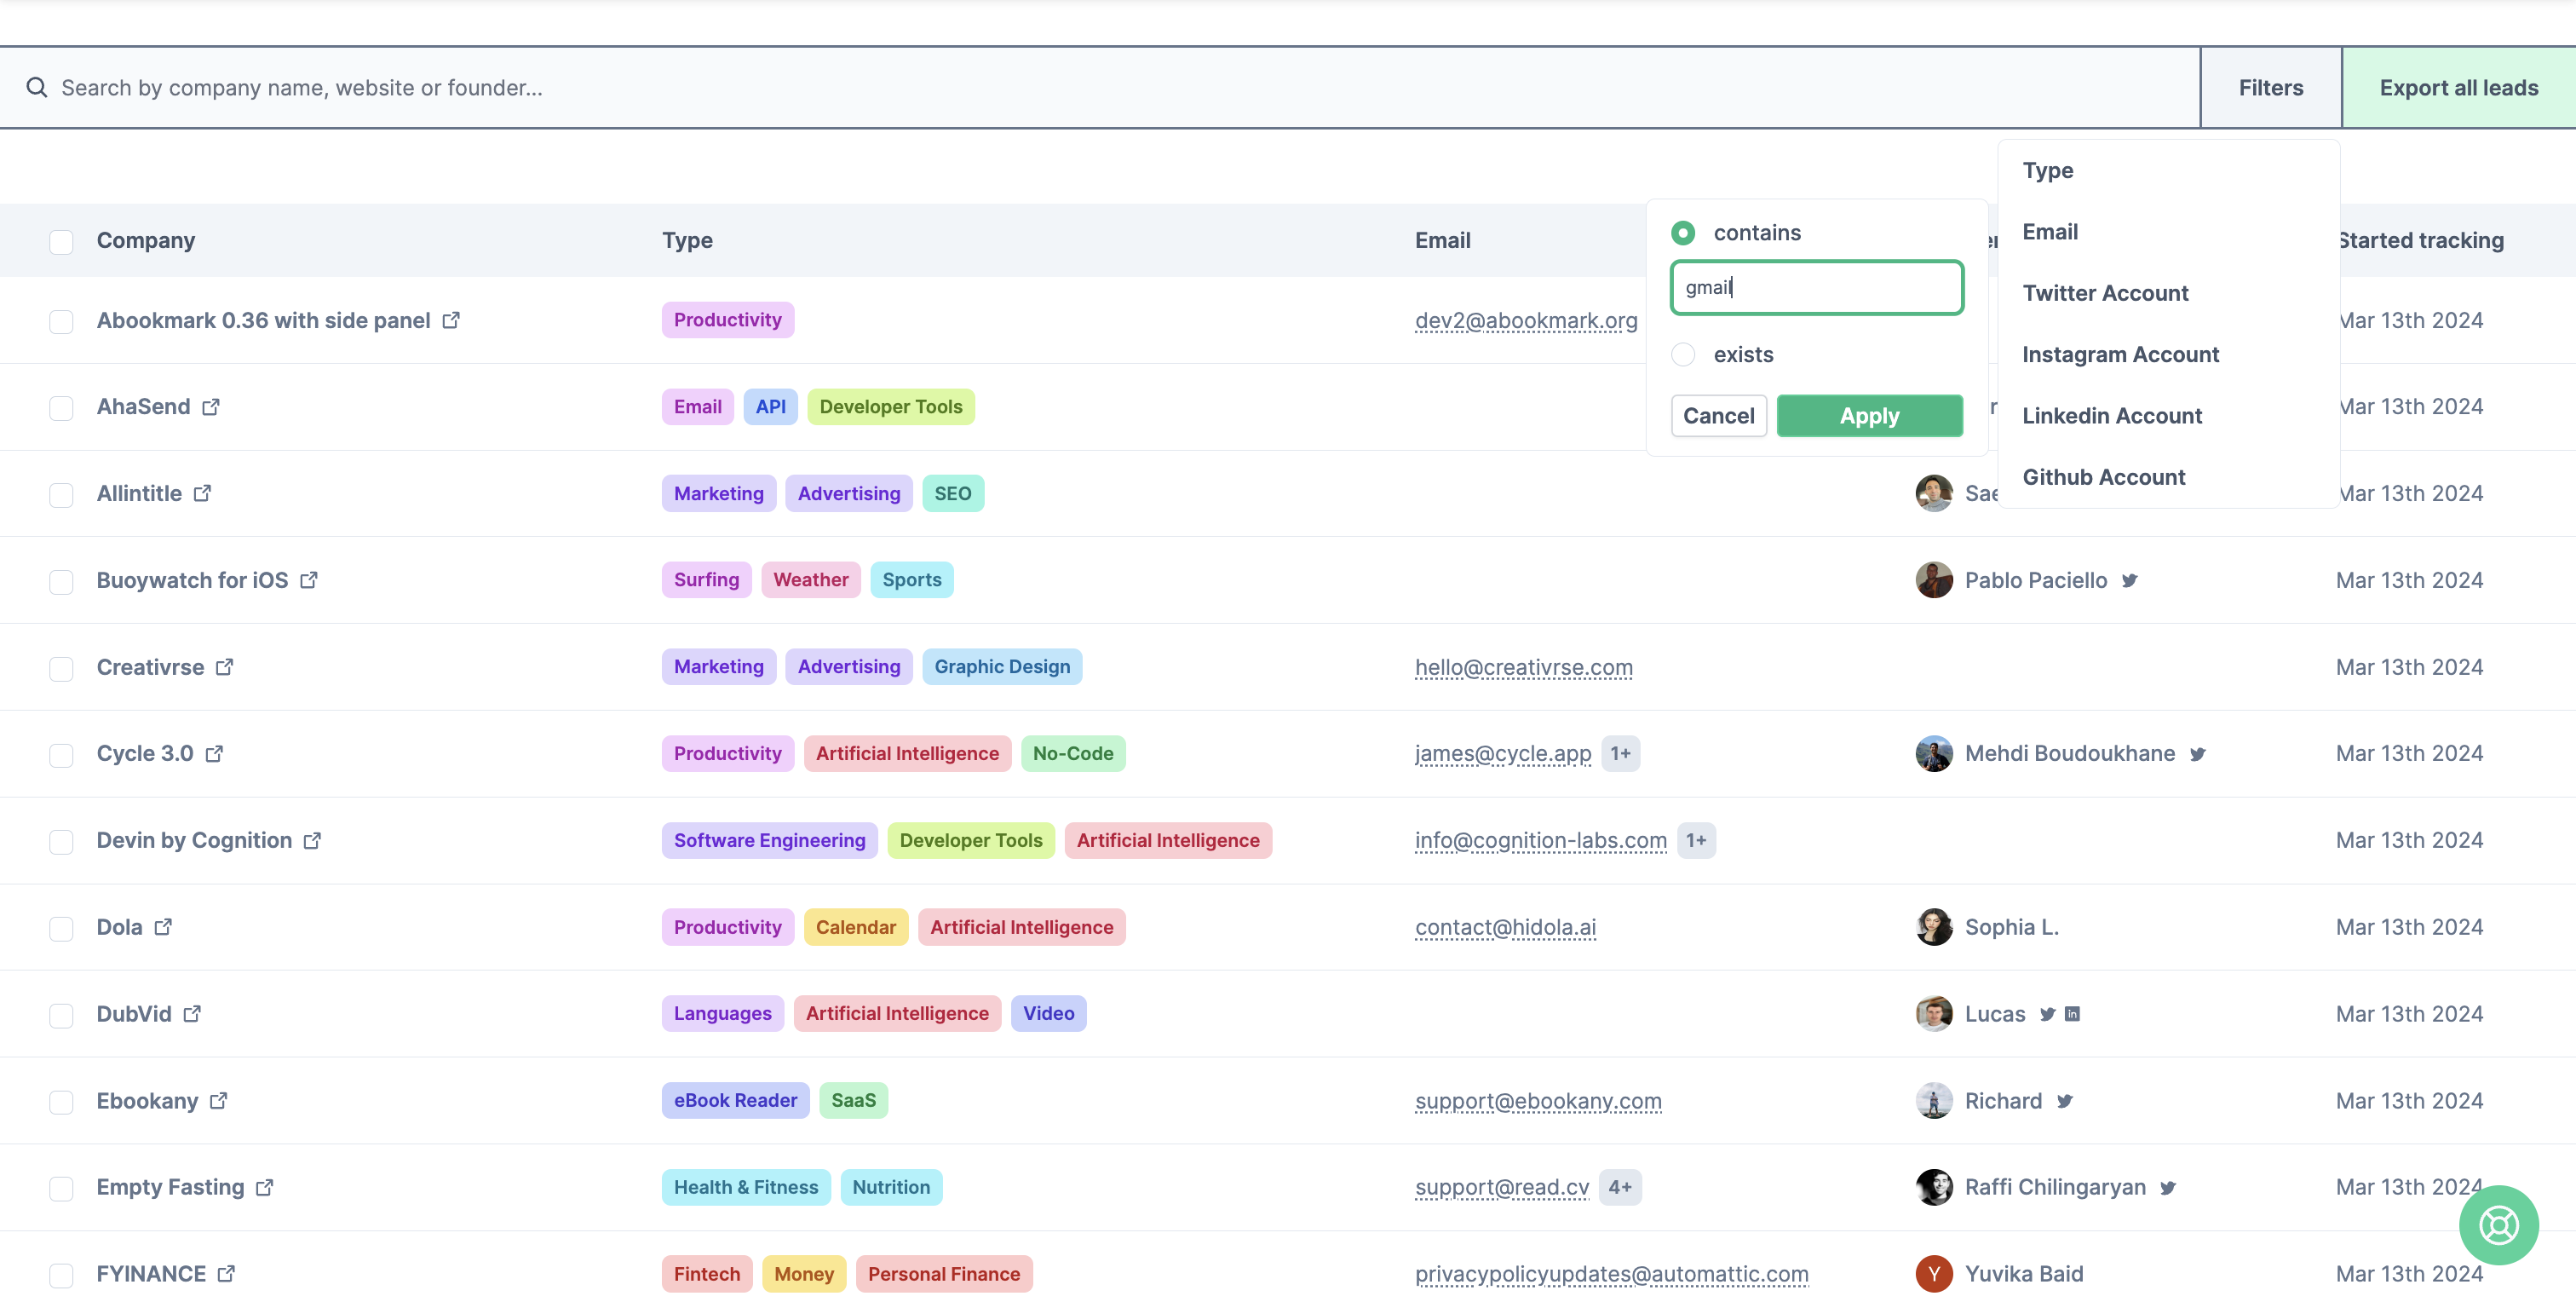Expand the 4+ emails badge for Empty Fasting
The image size is (2576, 1302).
[x=1620, y=1187]
